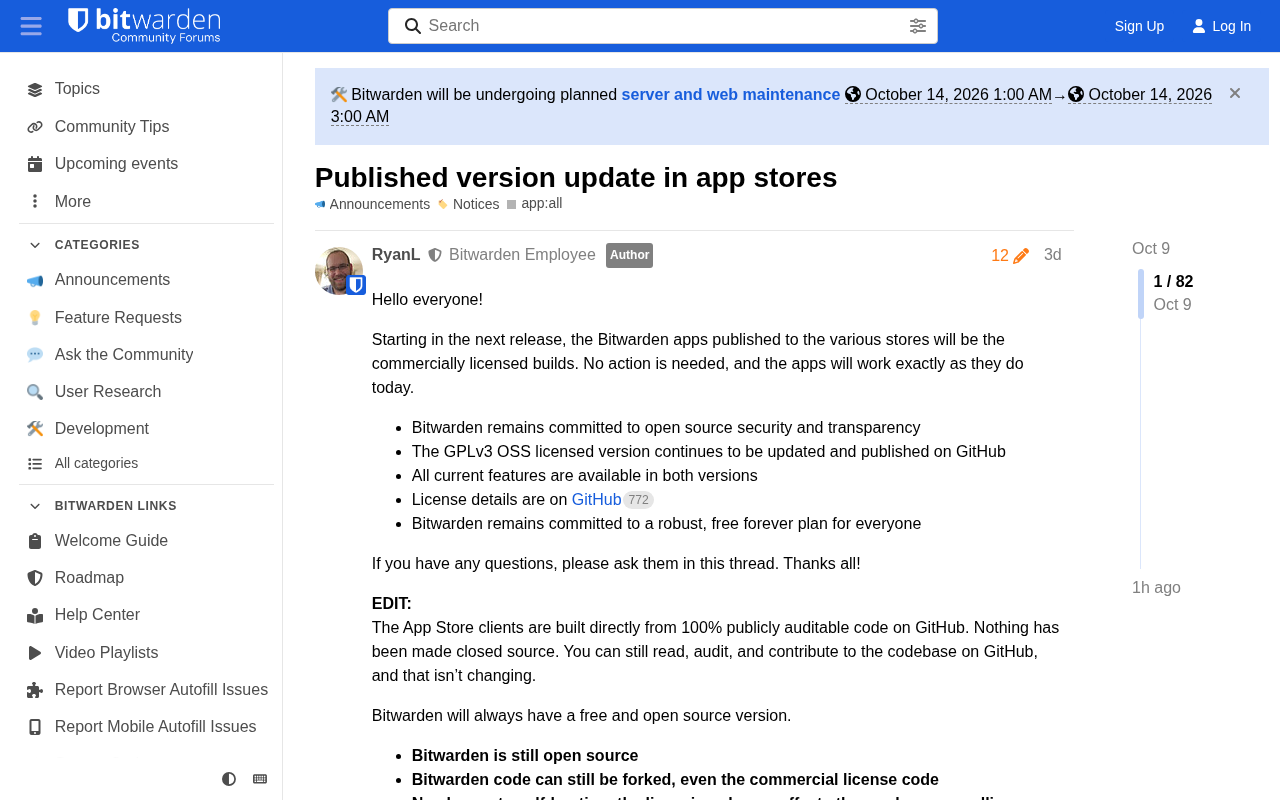This screenshot has height=800, width=1280.
Task: Open advanced search filter options icon
Action: click(x=918, y=26)
